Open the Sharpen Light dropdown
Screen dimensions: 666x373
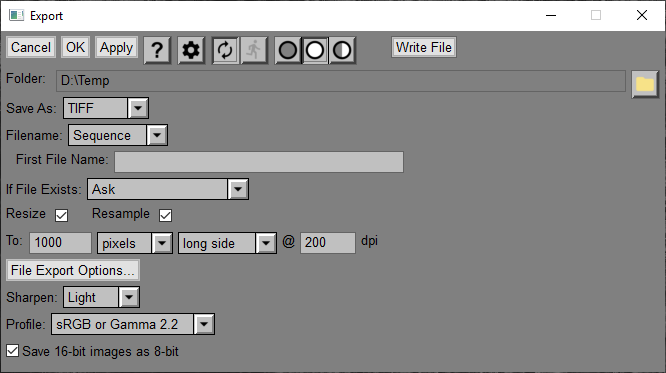[129, 297]
